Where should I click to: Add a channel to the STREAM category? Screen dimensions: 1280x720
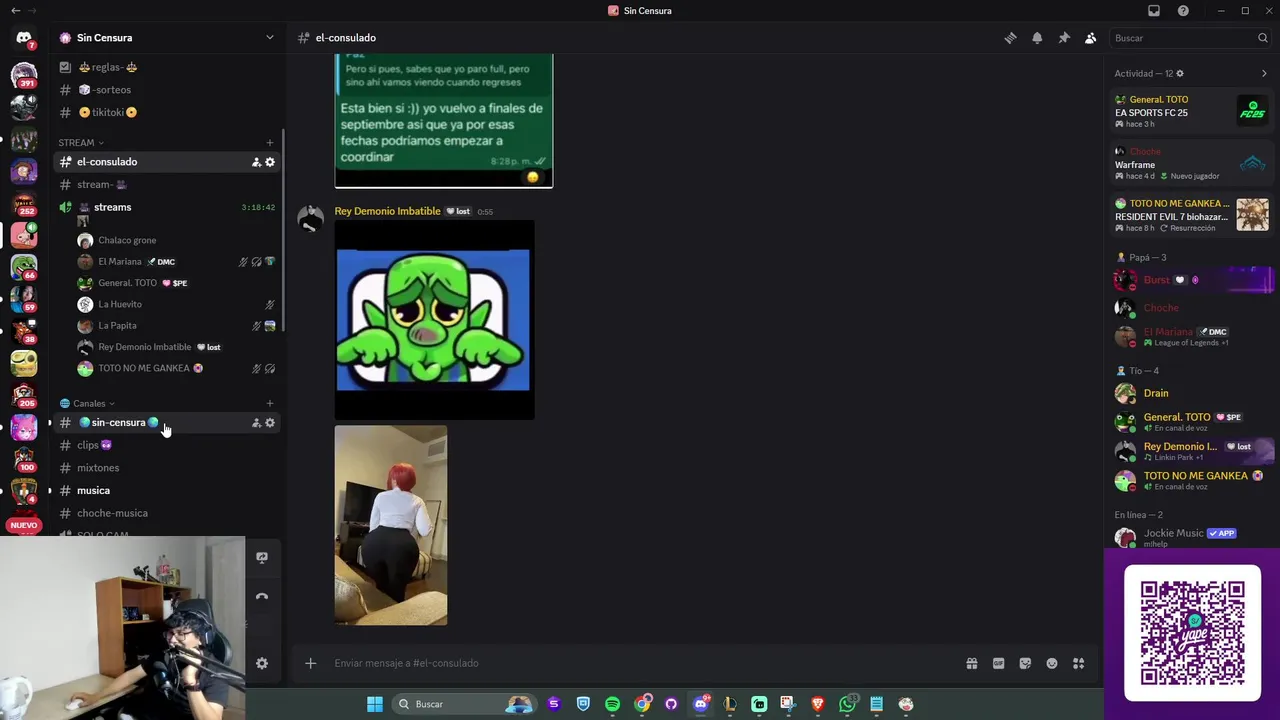[x=269, y=143]
